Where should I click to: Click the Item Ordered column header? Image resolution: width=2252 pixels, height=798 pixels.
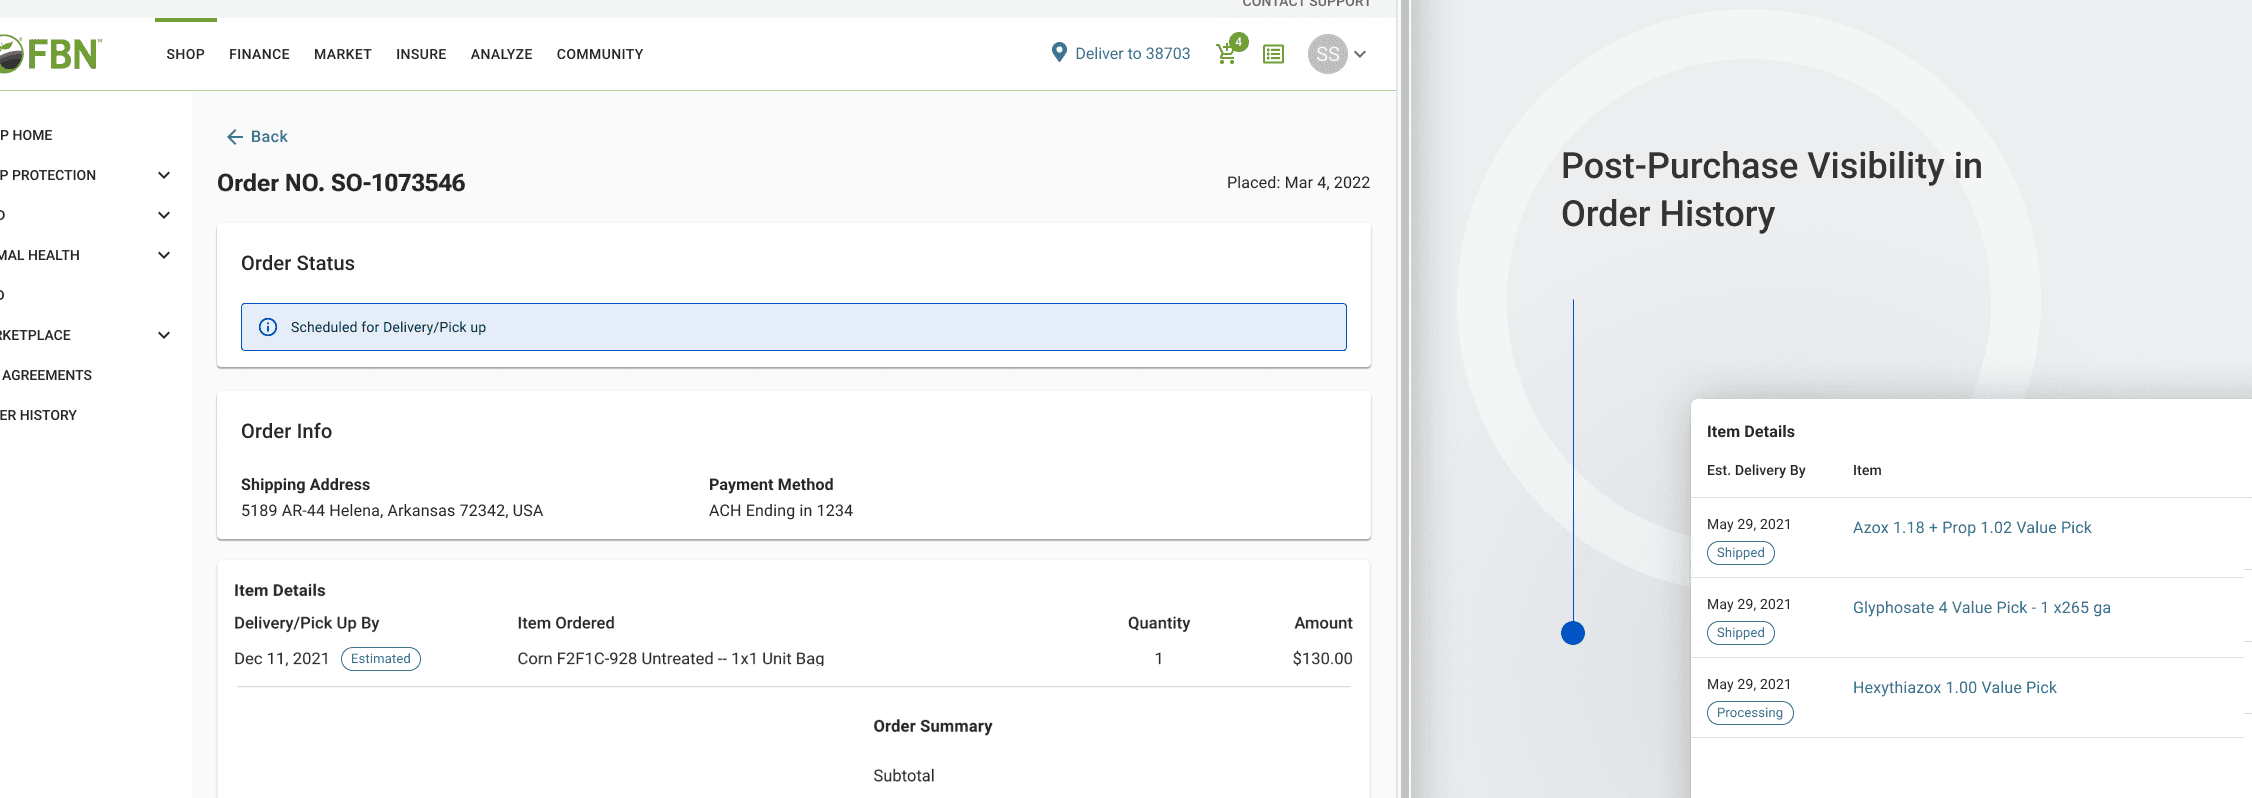point(566,623)
